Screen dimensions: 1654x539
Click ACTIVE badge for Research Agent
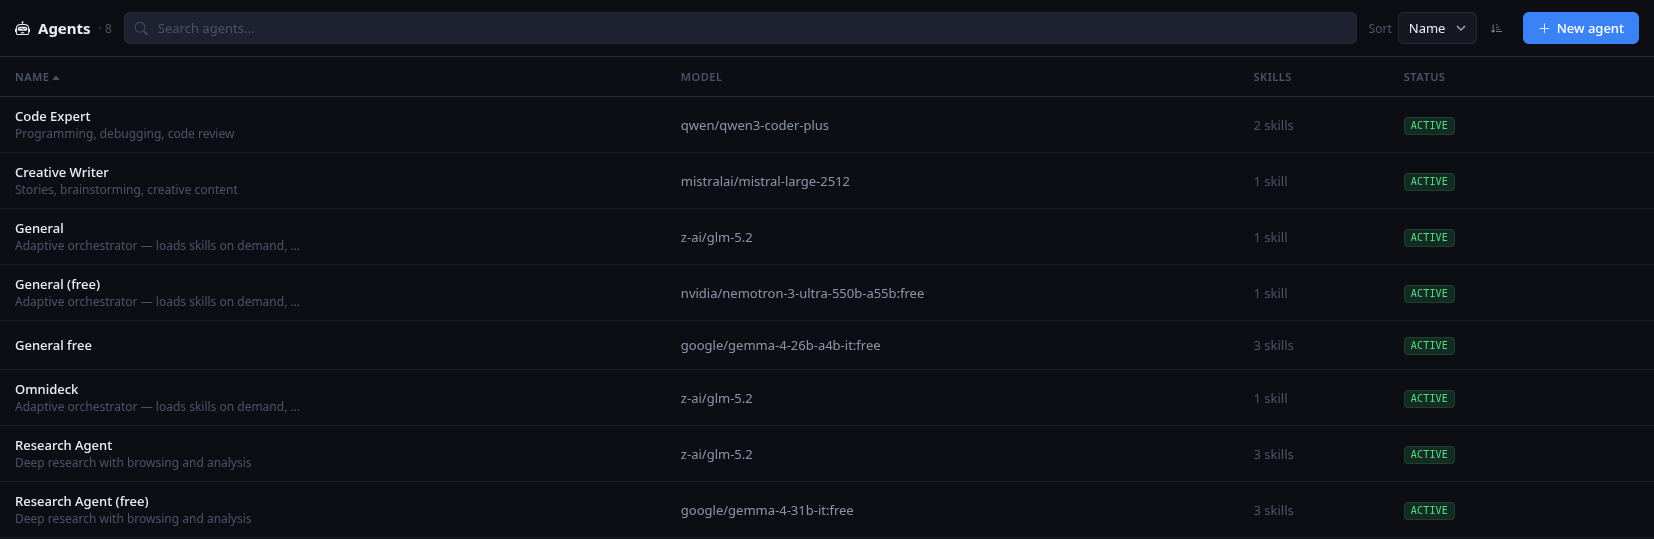tap(1429, 454)
